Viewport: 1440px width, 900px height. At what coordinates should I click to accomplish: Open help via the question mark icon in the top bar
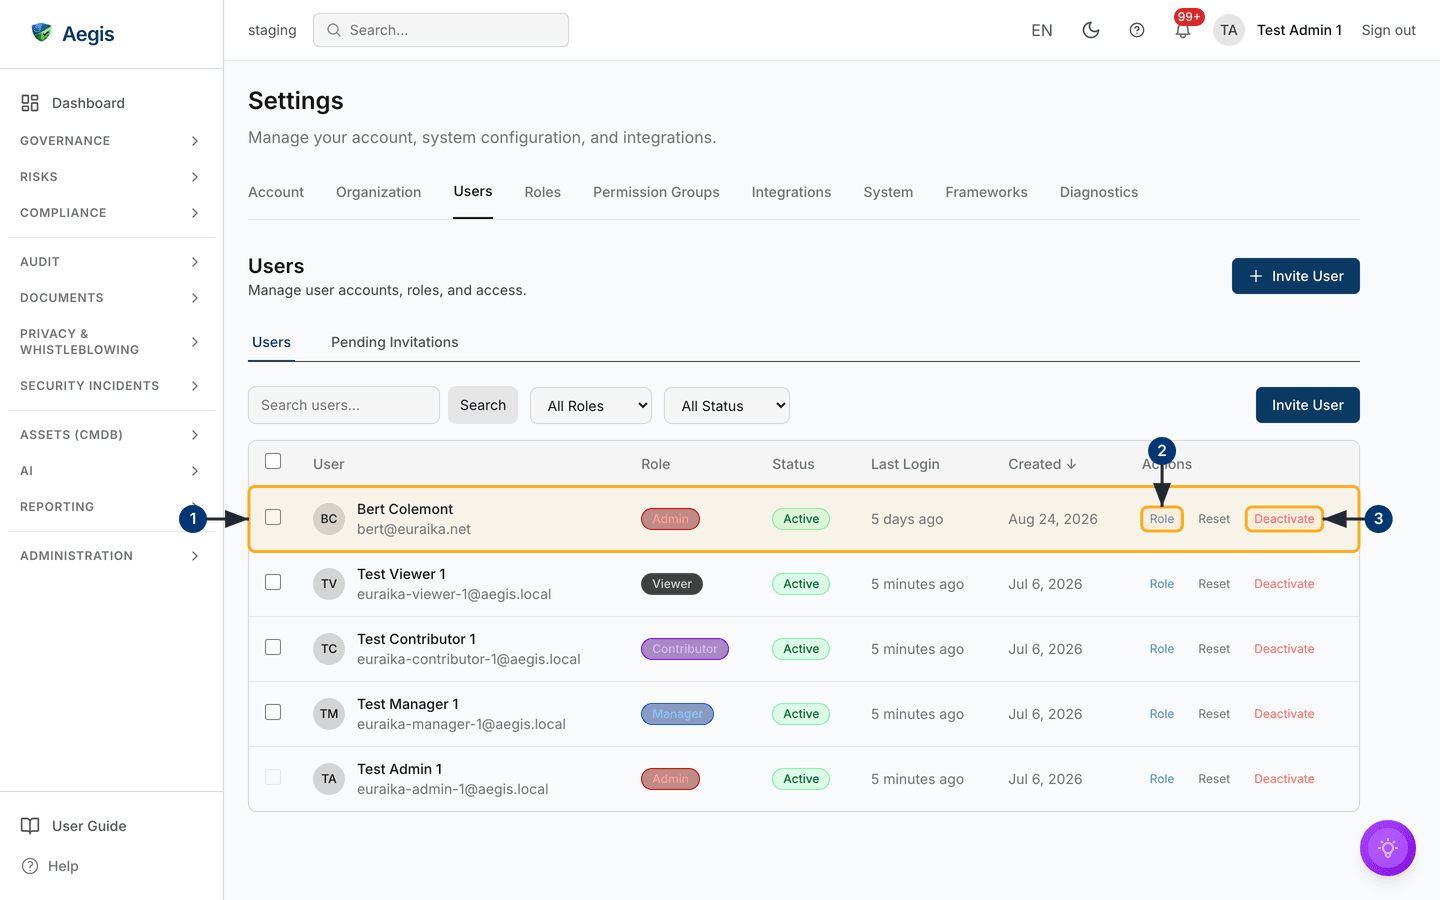1137,30
